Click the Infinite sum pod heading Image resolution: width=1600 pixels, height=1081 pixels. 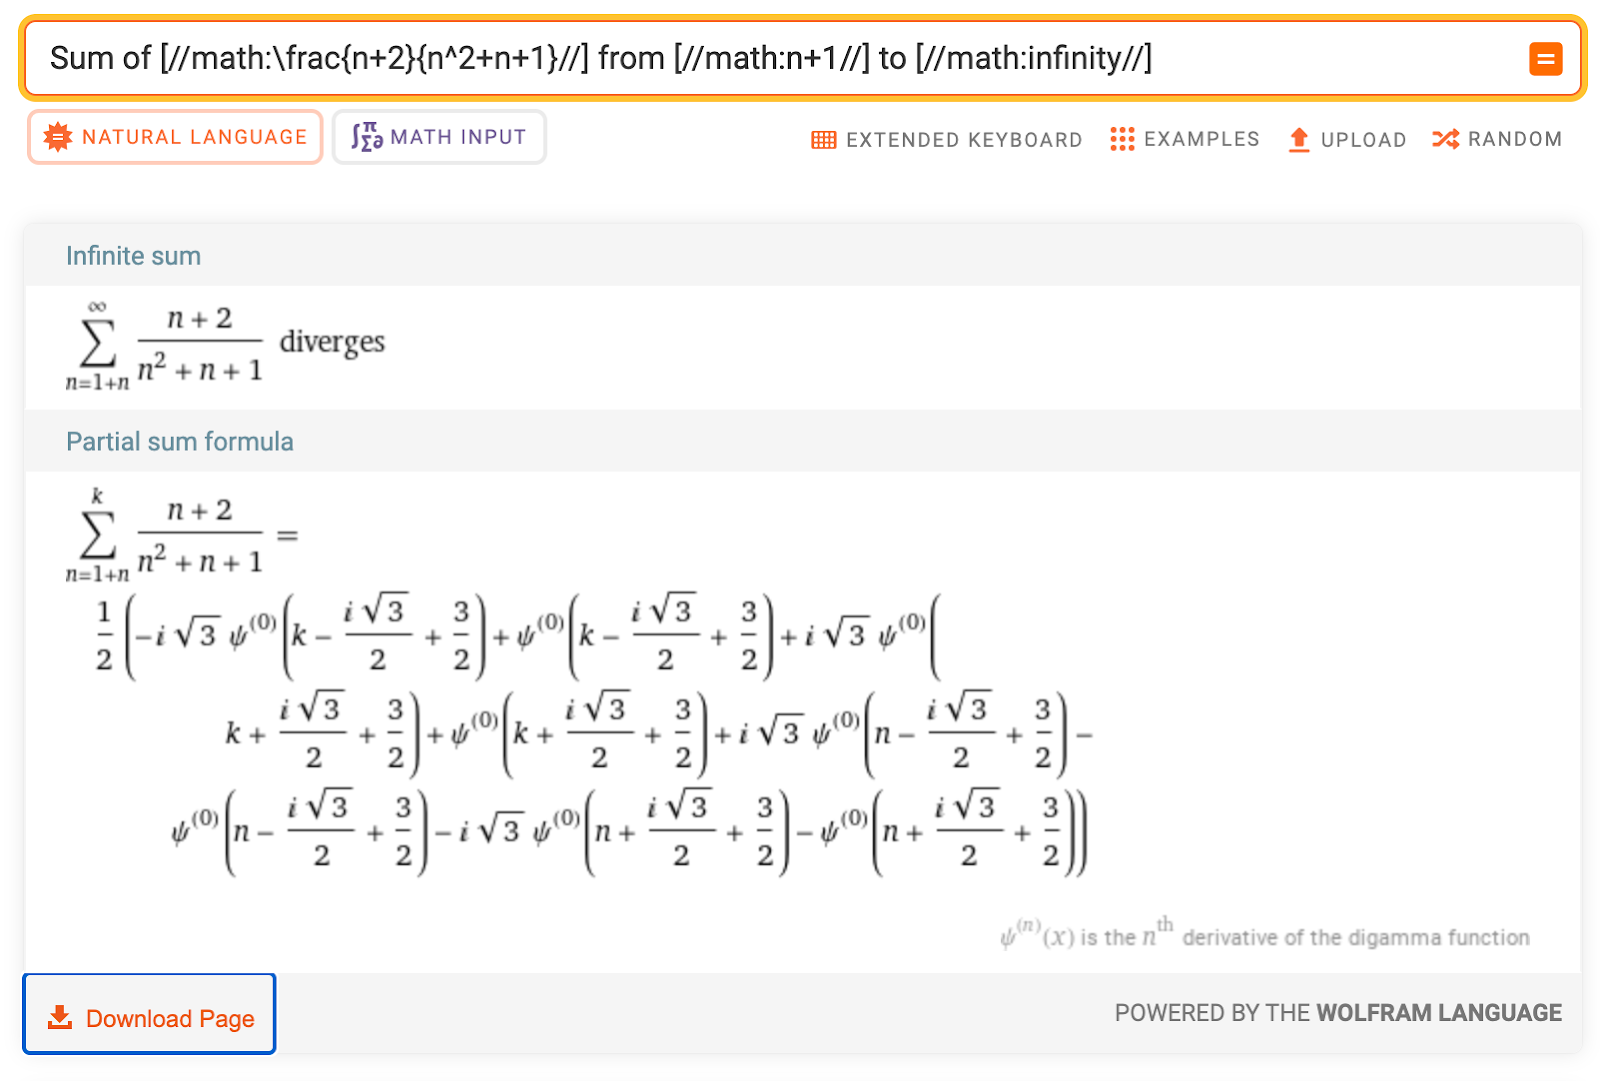point(133,256)
